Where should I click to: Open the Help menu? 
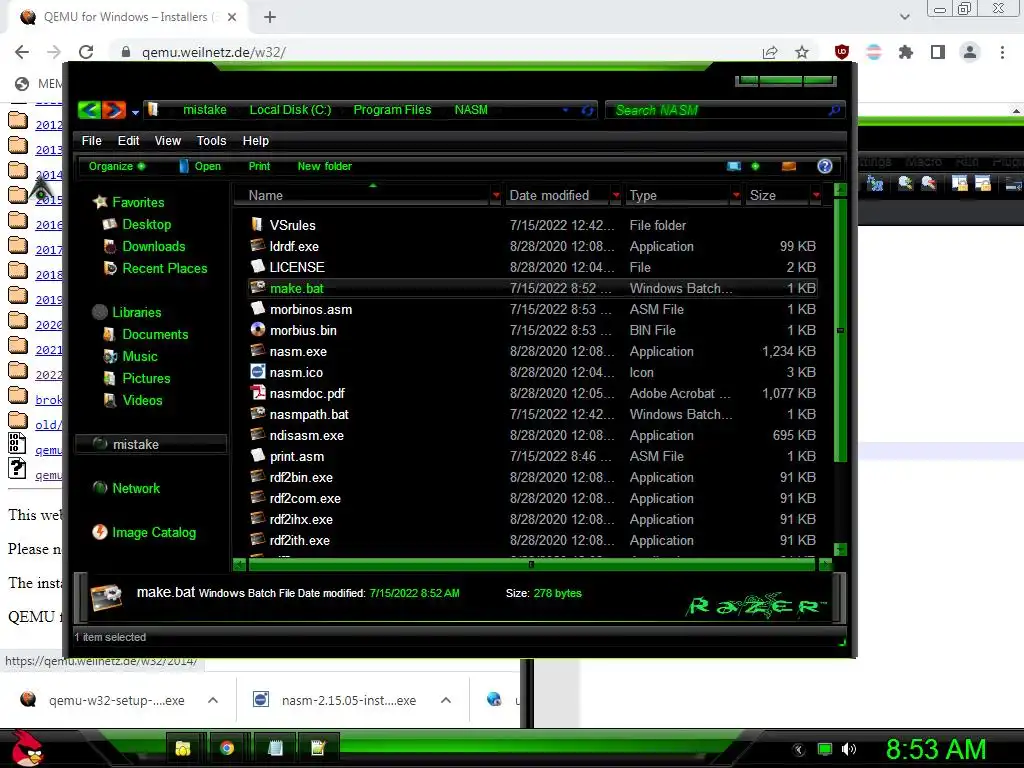(255, 140)
